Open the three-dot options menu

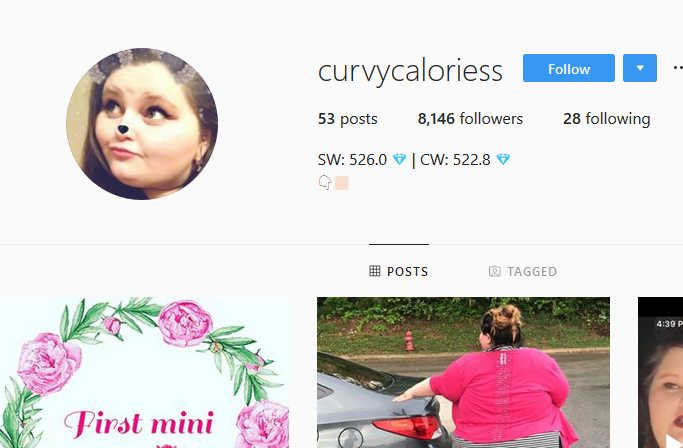(678, 68)
